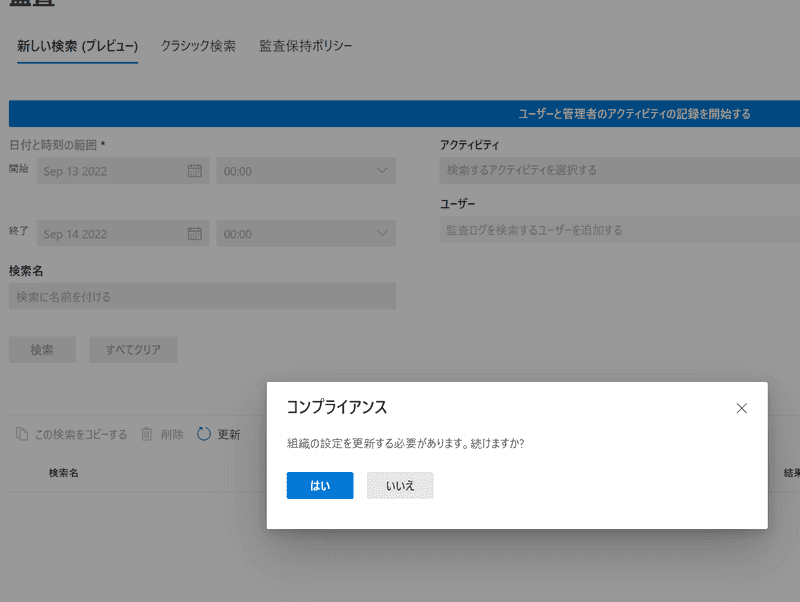Open the 監査保持ポリシー tab
Viewport: 800px width, 602px height.
click(x=305, y=46)
